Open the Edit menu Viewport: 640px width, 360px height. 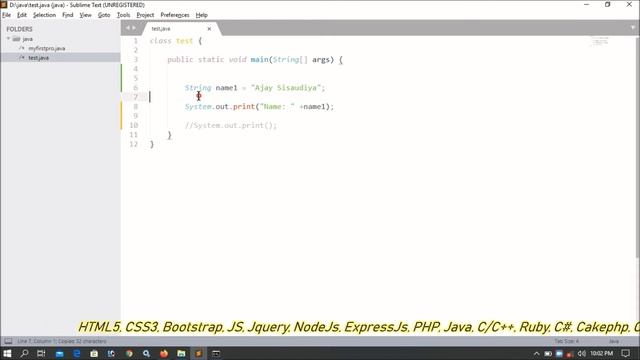click(x=22, y=15)
